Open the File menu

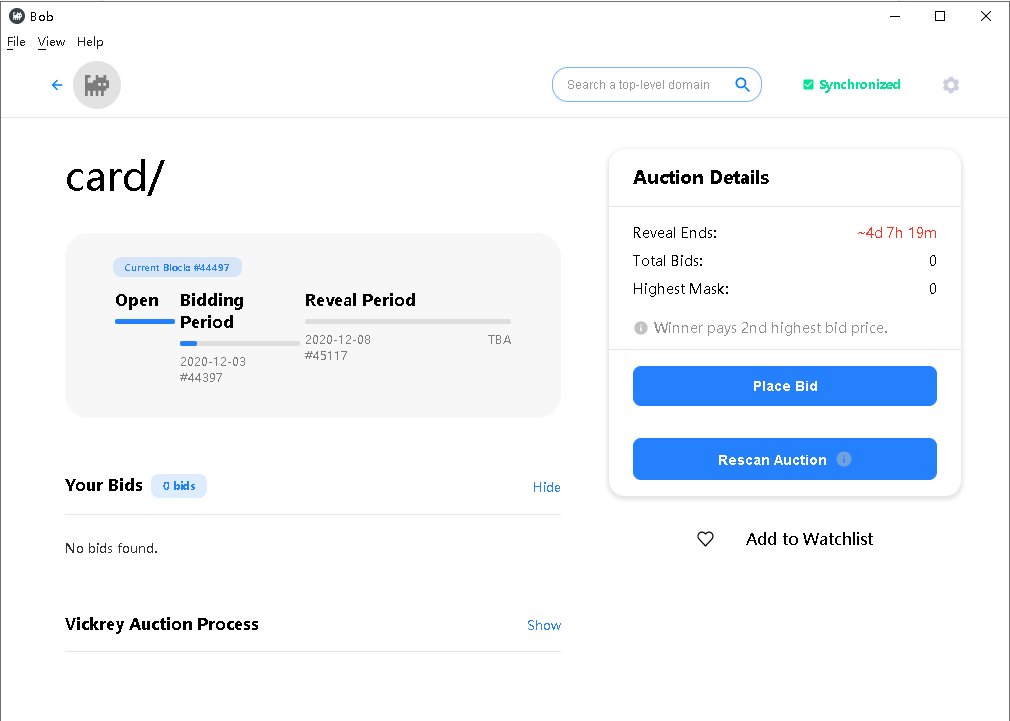[x=16, y=42]
